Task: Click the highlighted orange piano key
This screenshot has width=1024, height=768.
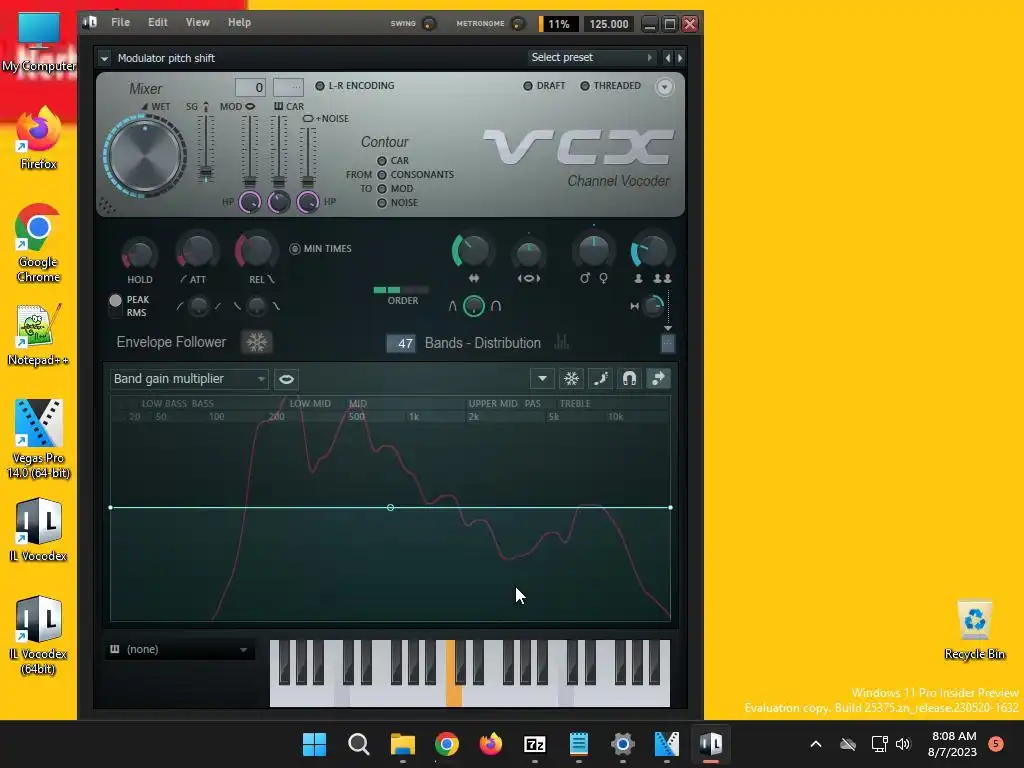Action: tap(453, 692)
